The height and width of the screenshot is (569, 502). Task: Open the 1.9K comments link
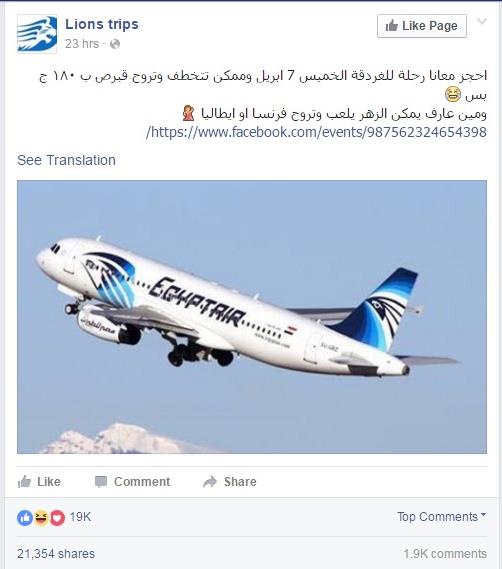(x=445, y=554)
